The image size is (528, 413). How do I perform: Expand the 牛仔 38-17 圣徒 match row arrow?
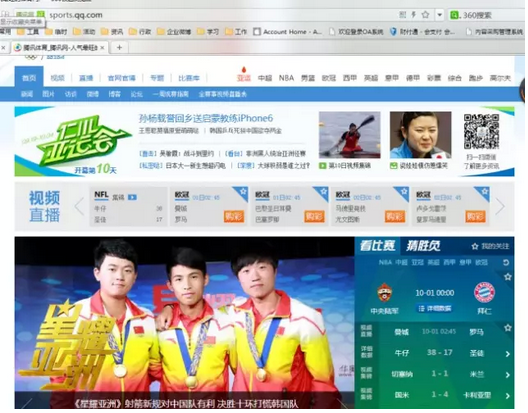click(x=507, y=354)
